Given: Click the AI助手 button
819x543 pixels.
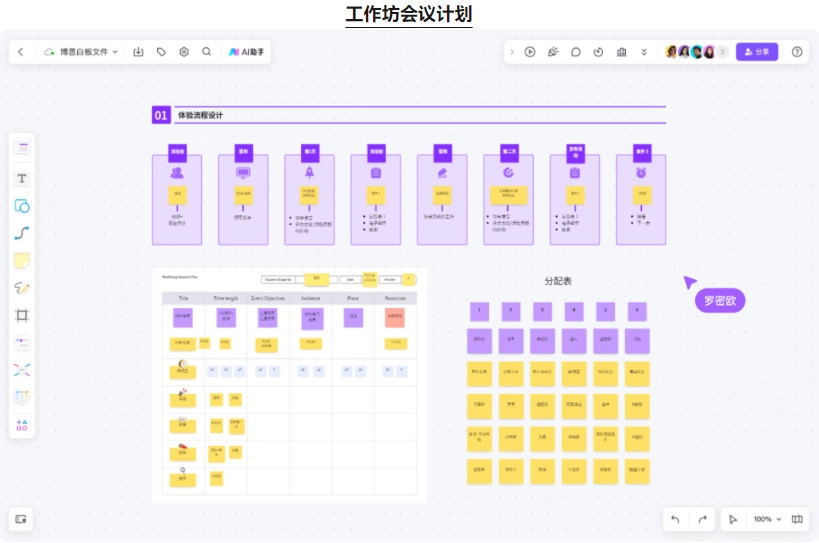Looking at the screenshot, I should 245,52.
